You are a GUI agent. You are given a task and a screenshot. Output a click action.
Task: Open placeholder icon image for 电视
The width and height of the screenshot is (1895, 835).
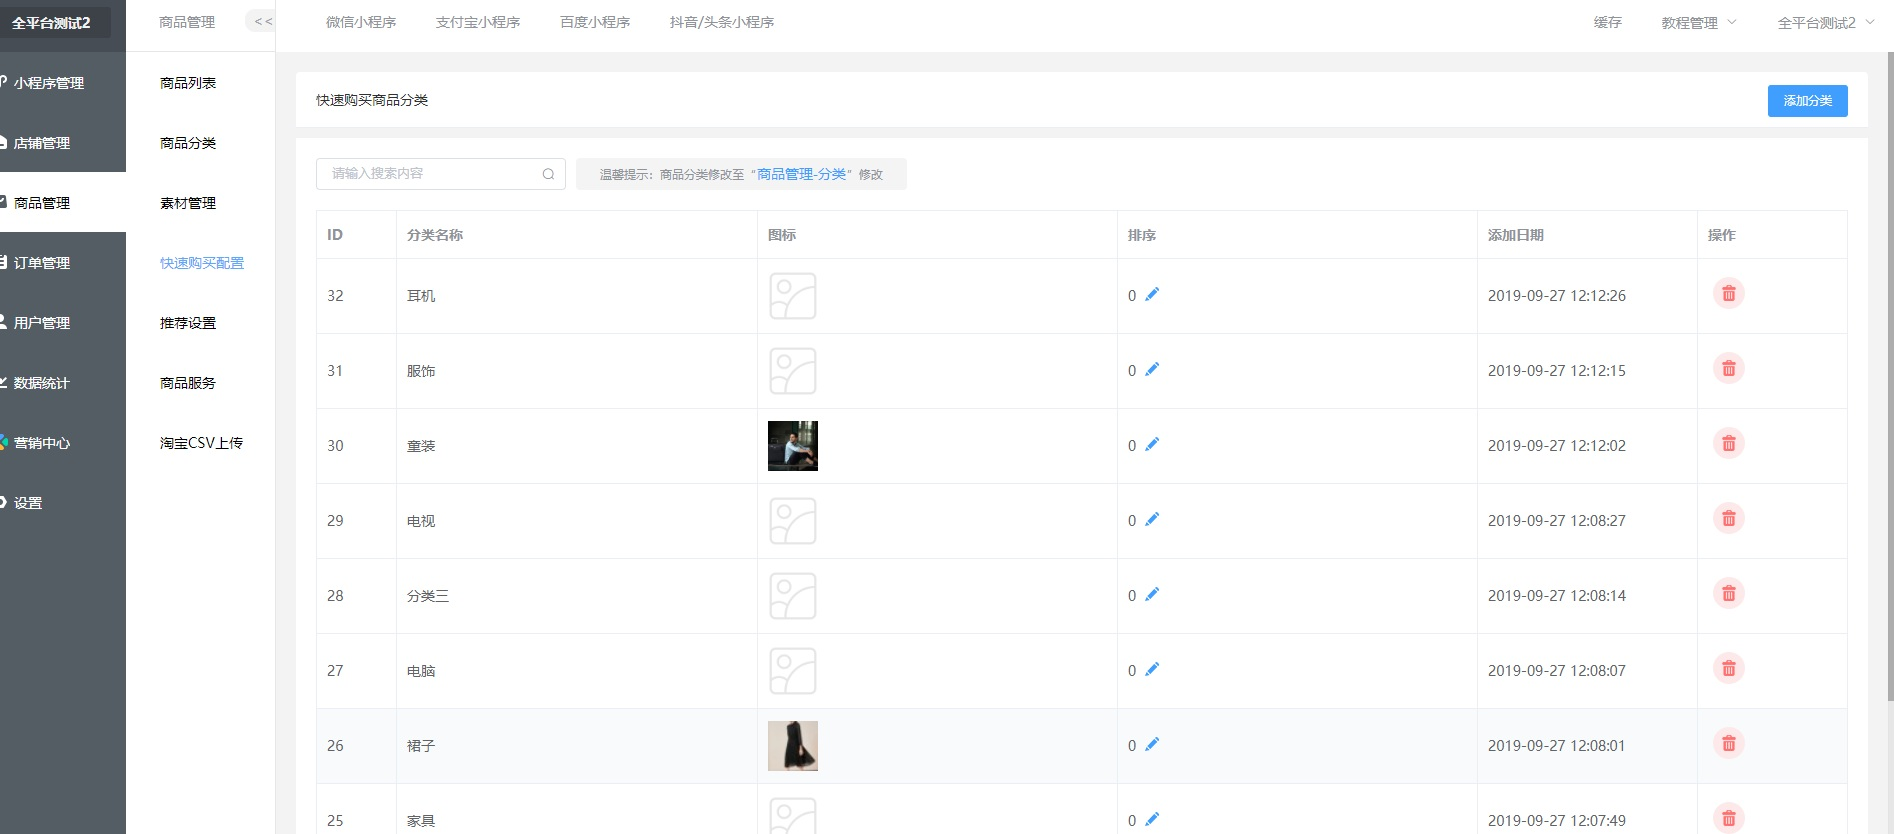point(793,521)
